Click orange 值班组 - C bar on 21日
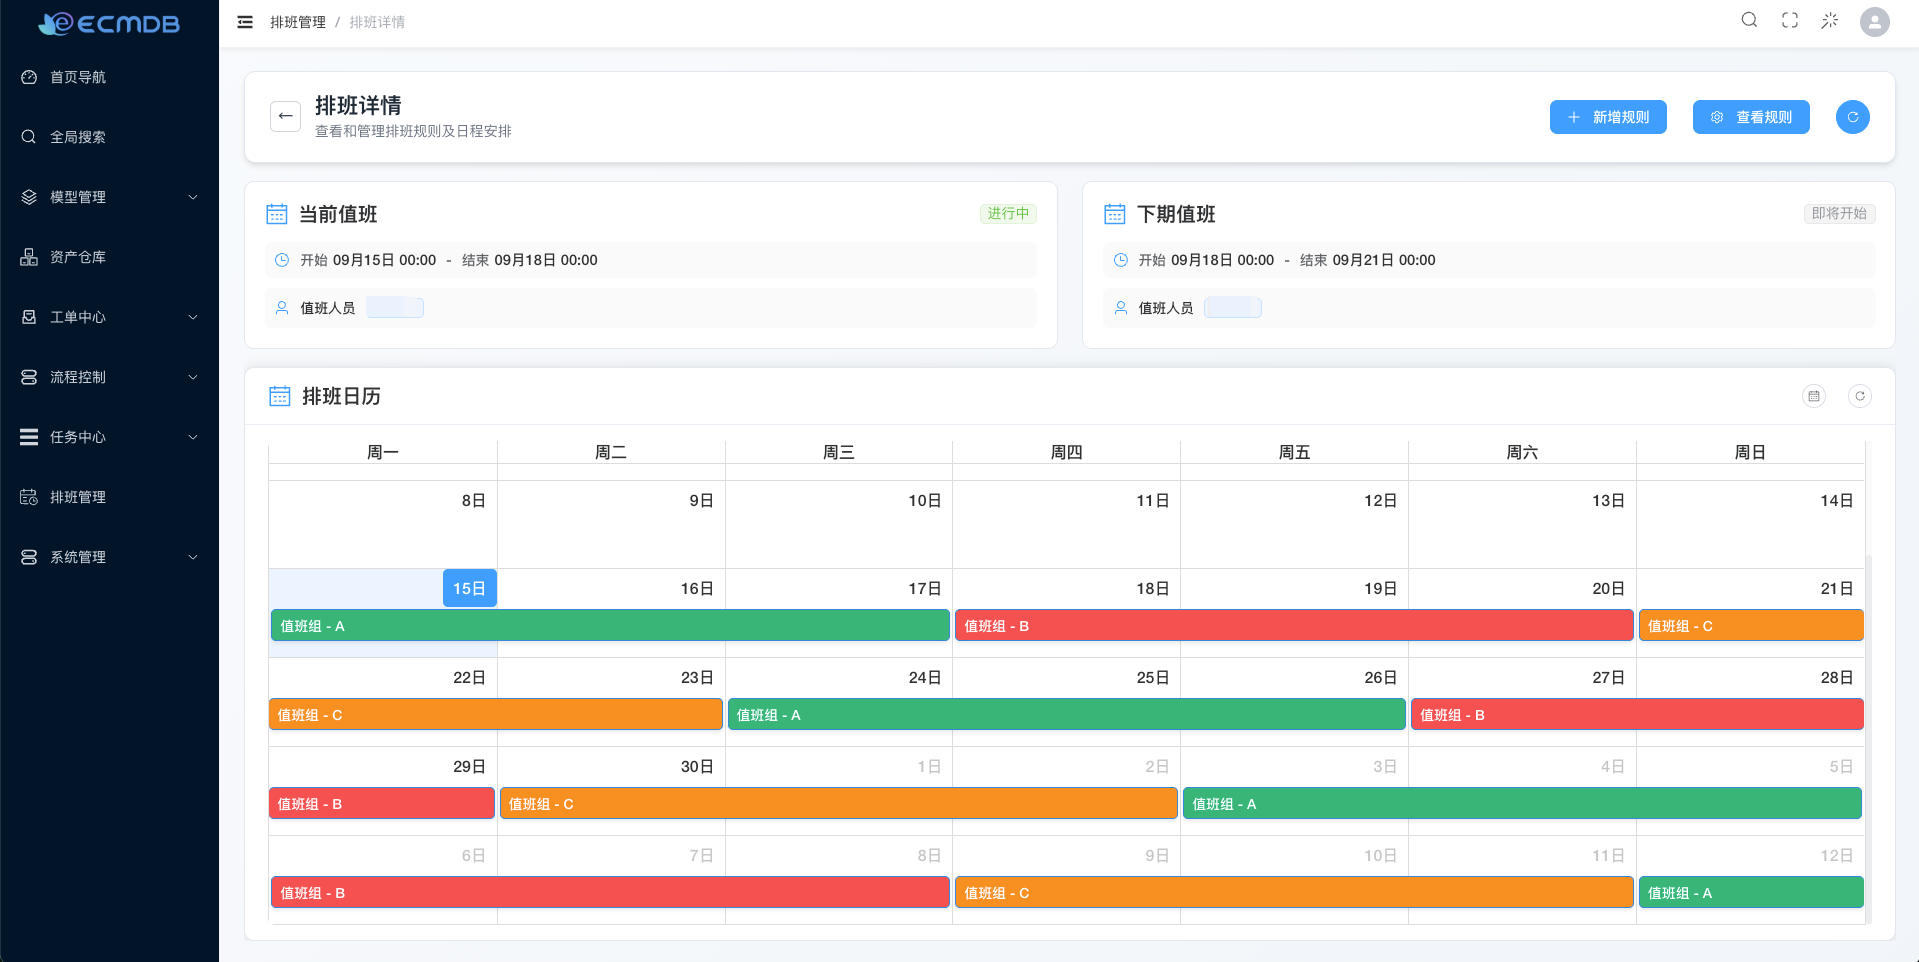Image resolution: width=1919 pixels, height=962 pixels. (1751, 625)
